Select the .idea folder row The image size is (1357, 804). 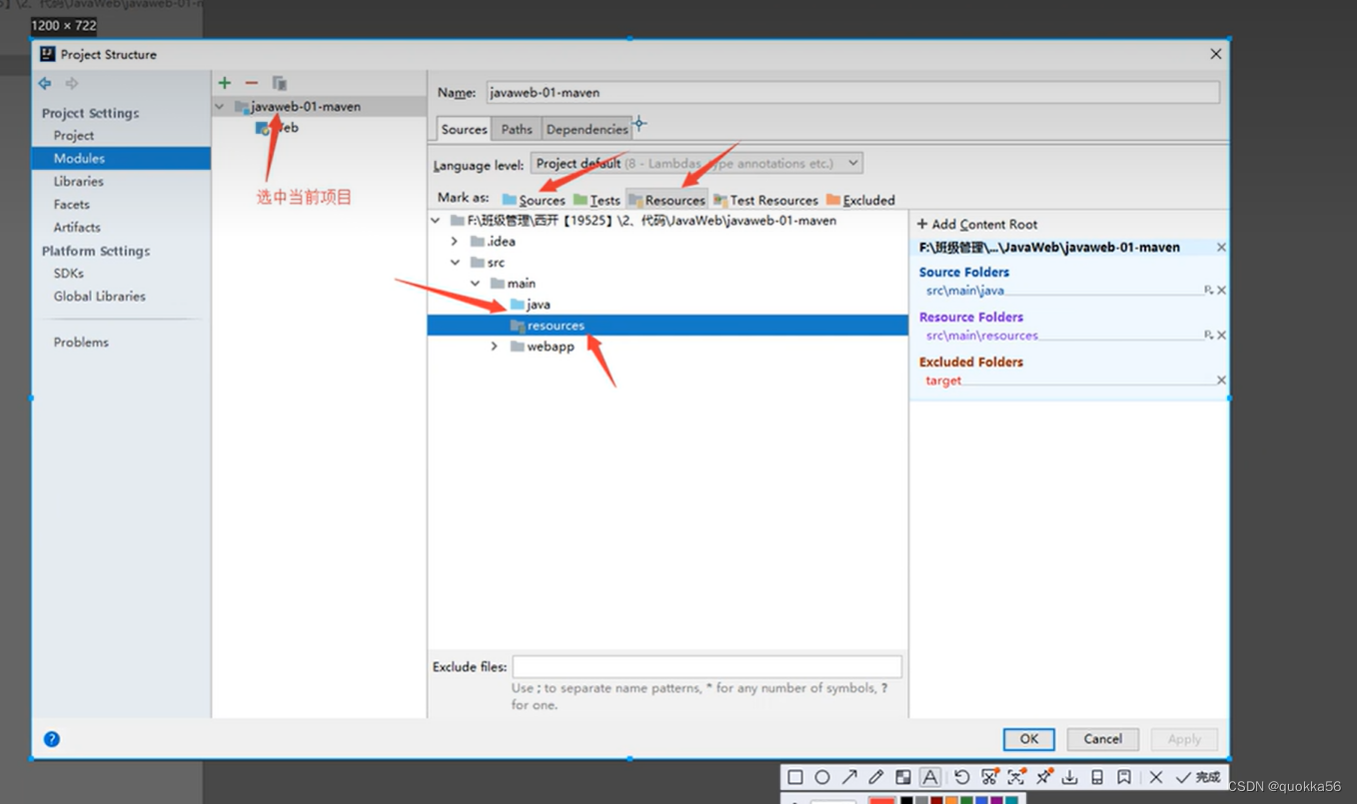point(668,242)
